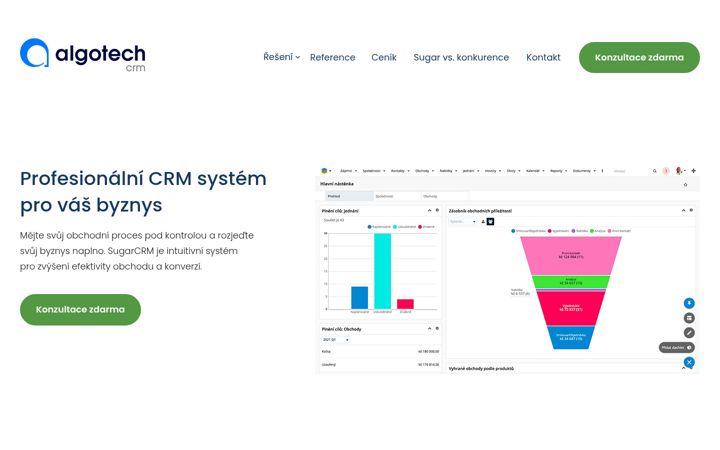Open Zájemci menu in dashboard navbar
This screenshot has width=720, height=450.
(348, 171)
